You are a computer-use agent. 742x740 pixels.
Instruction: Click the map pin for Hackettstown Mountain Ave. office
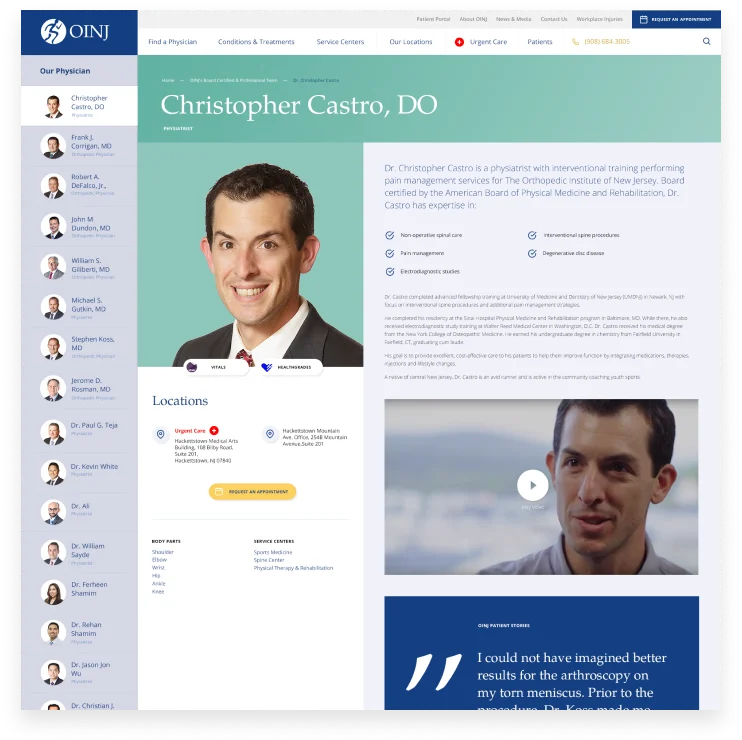tap(269, 434)
